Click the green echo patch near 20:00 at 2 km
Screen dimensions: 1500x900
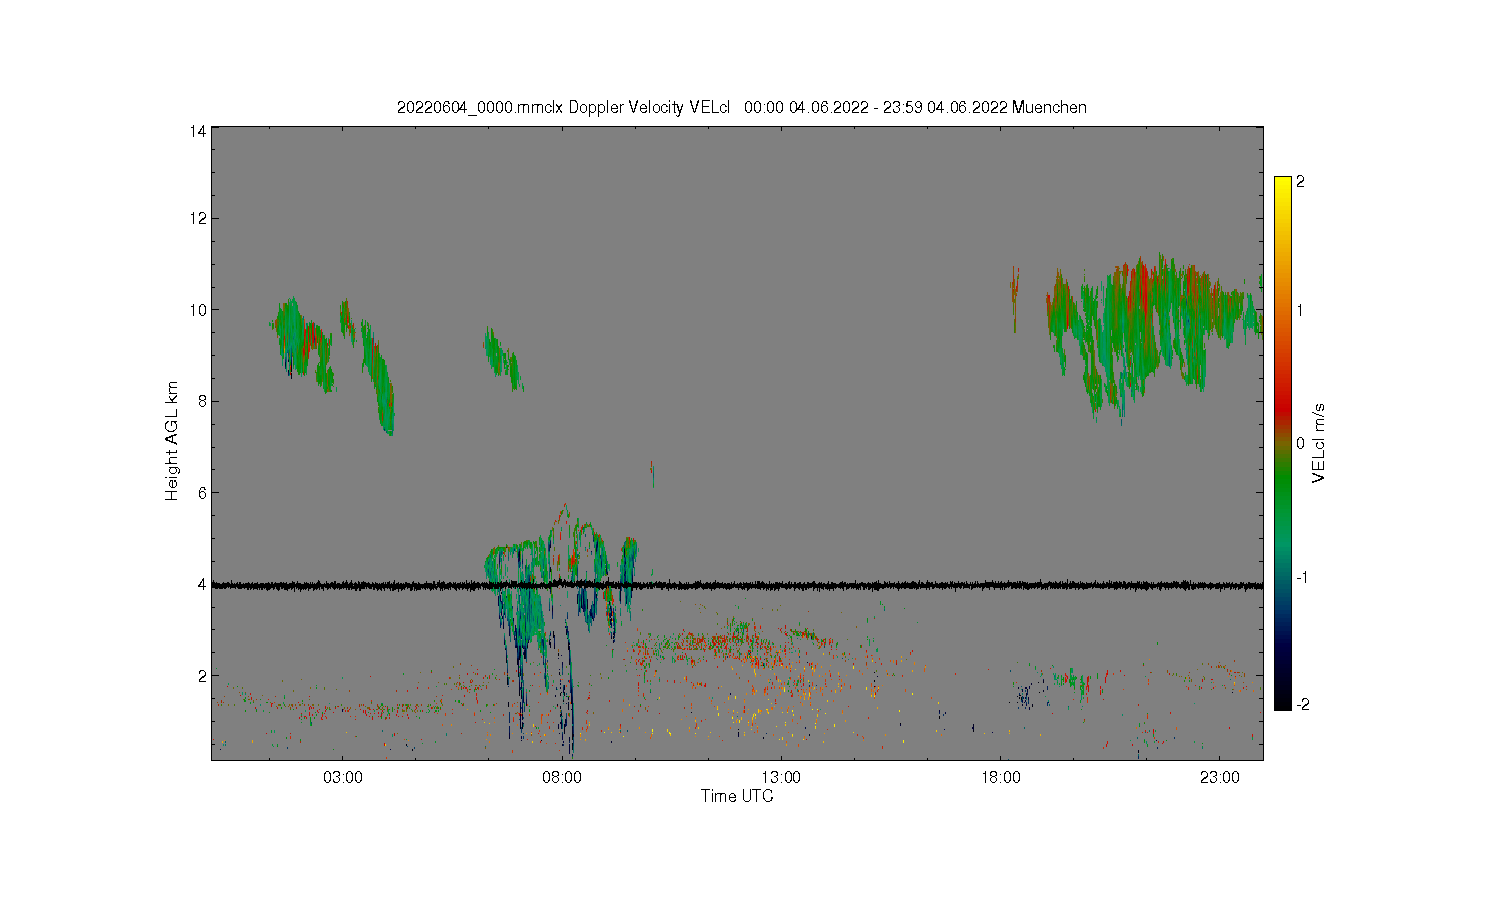[1075, 682]
